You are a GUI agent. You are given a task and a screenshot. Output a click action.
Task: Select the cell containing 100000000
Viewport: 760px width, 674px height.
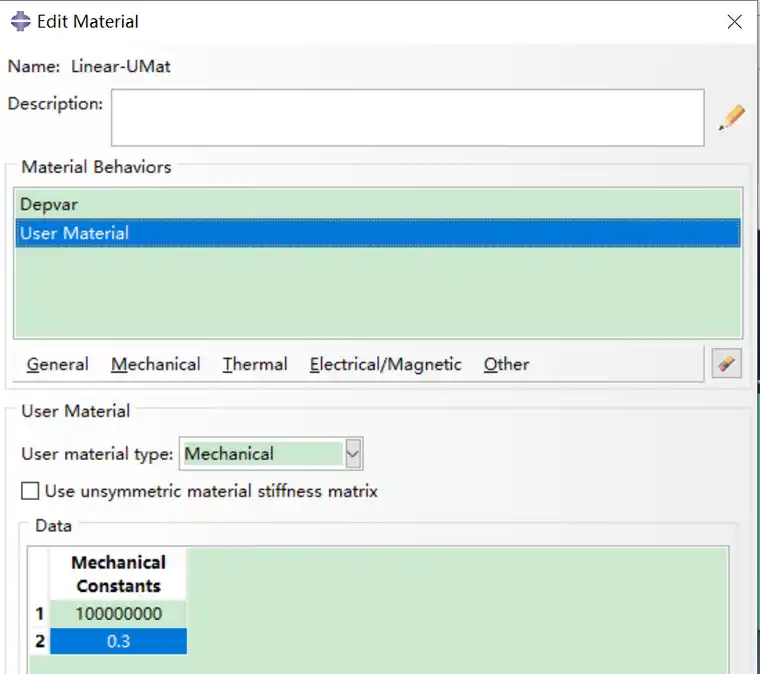click(x=118, y=614)
